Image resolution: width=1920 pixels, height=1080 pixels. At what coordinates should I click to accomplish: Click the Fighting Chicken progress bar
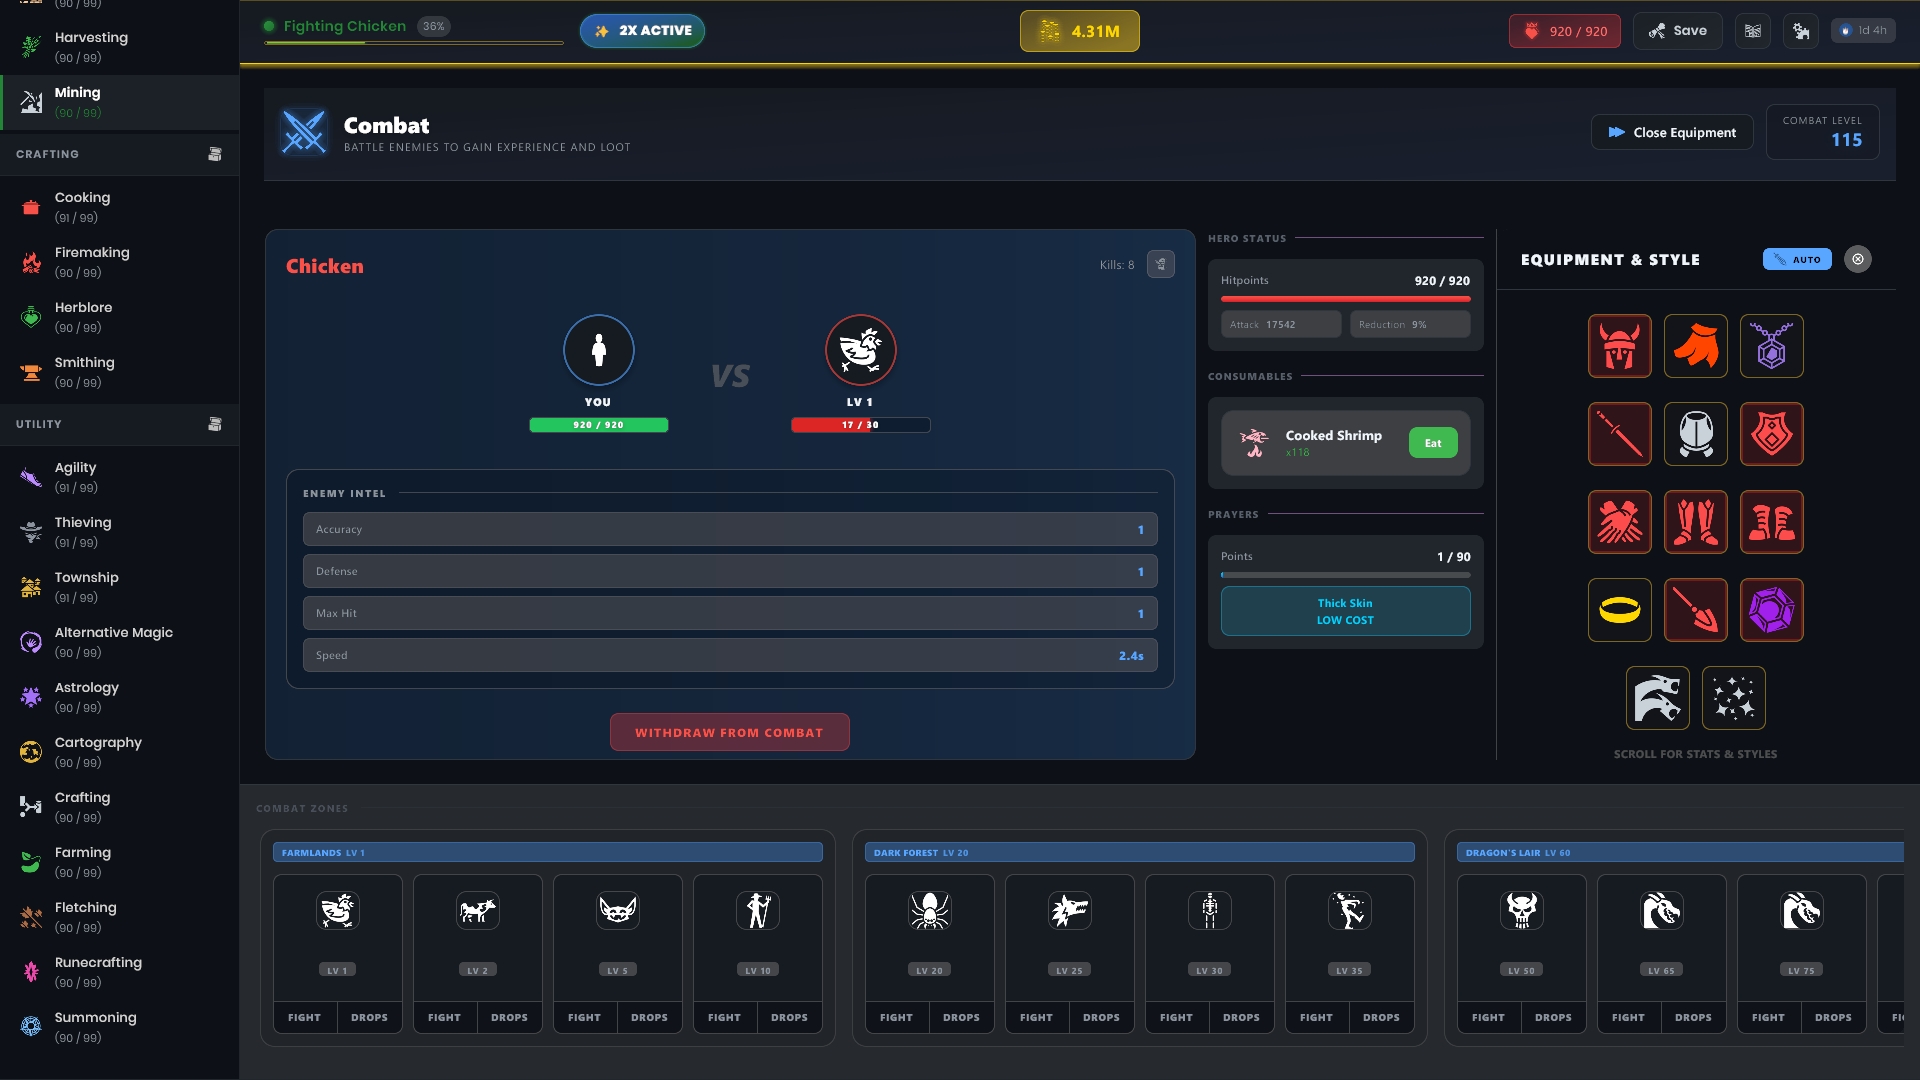point(414,43)
